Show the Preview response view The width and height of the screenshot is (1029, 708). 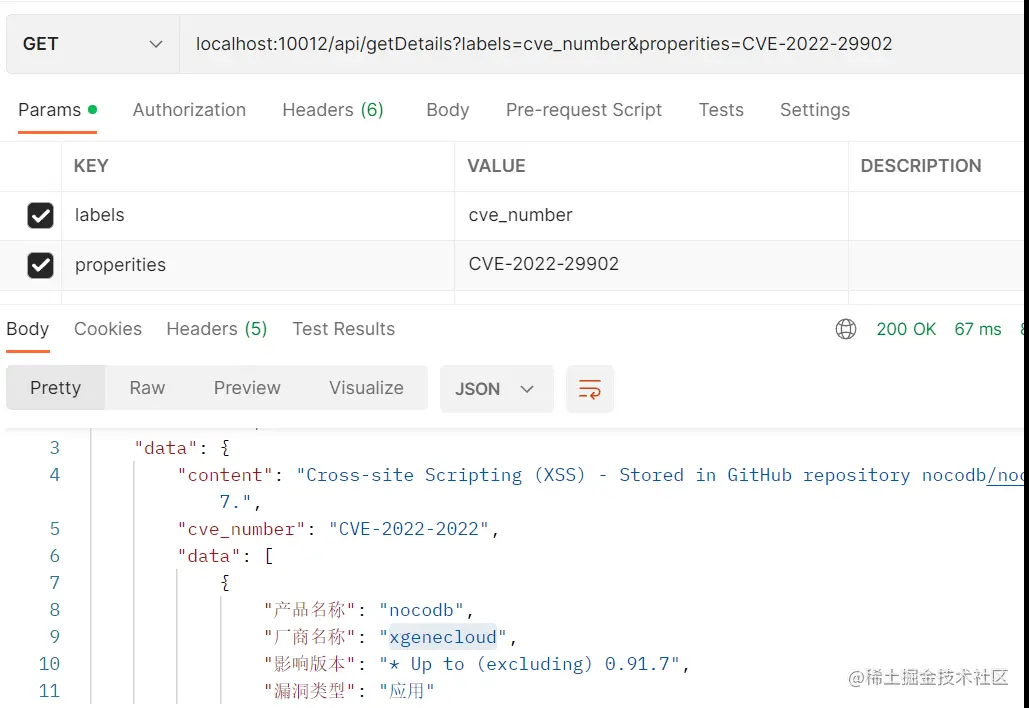[x=247, y=388]
